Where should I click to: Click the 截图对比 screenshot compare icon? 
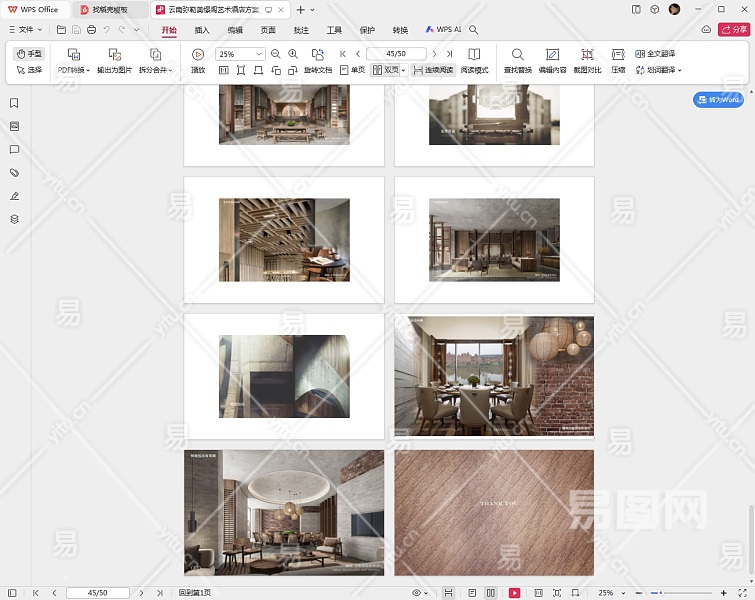(x=587, y=54)
